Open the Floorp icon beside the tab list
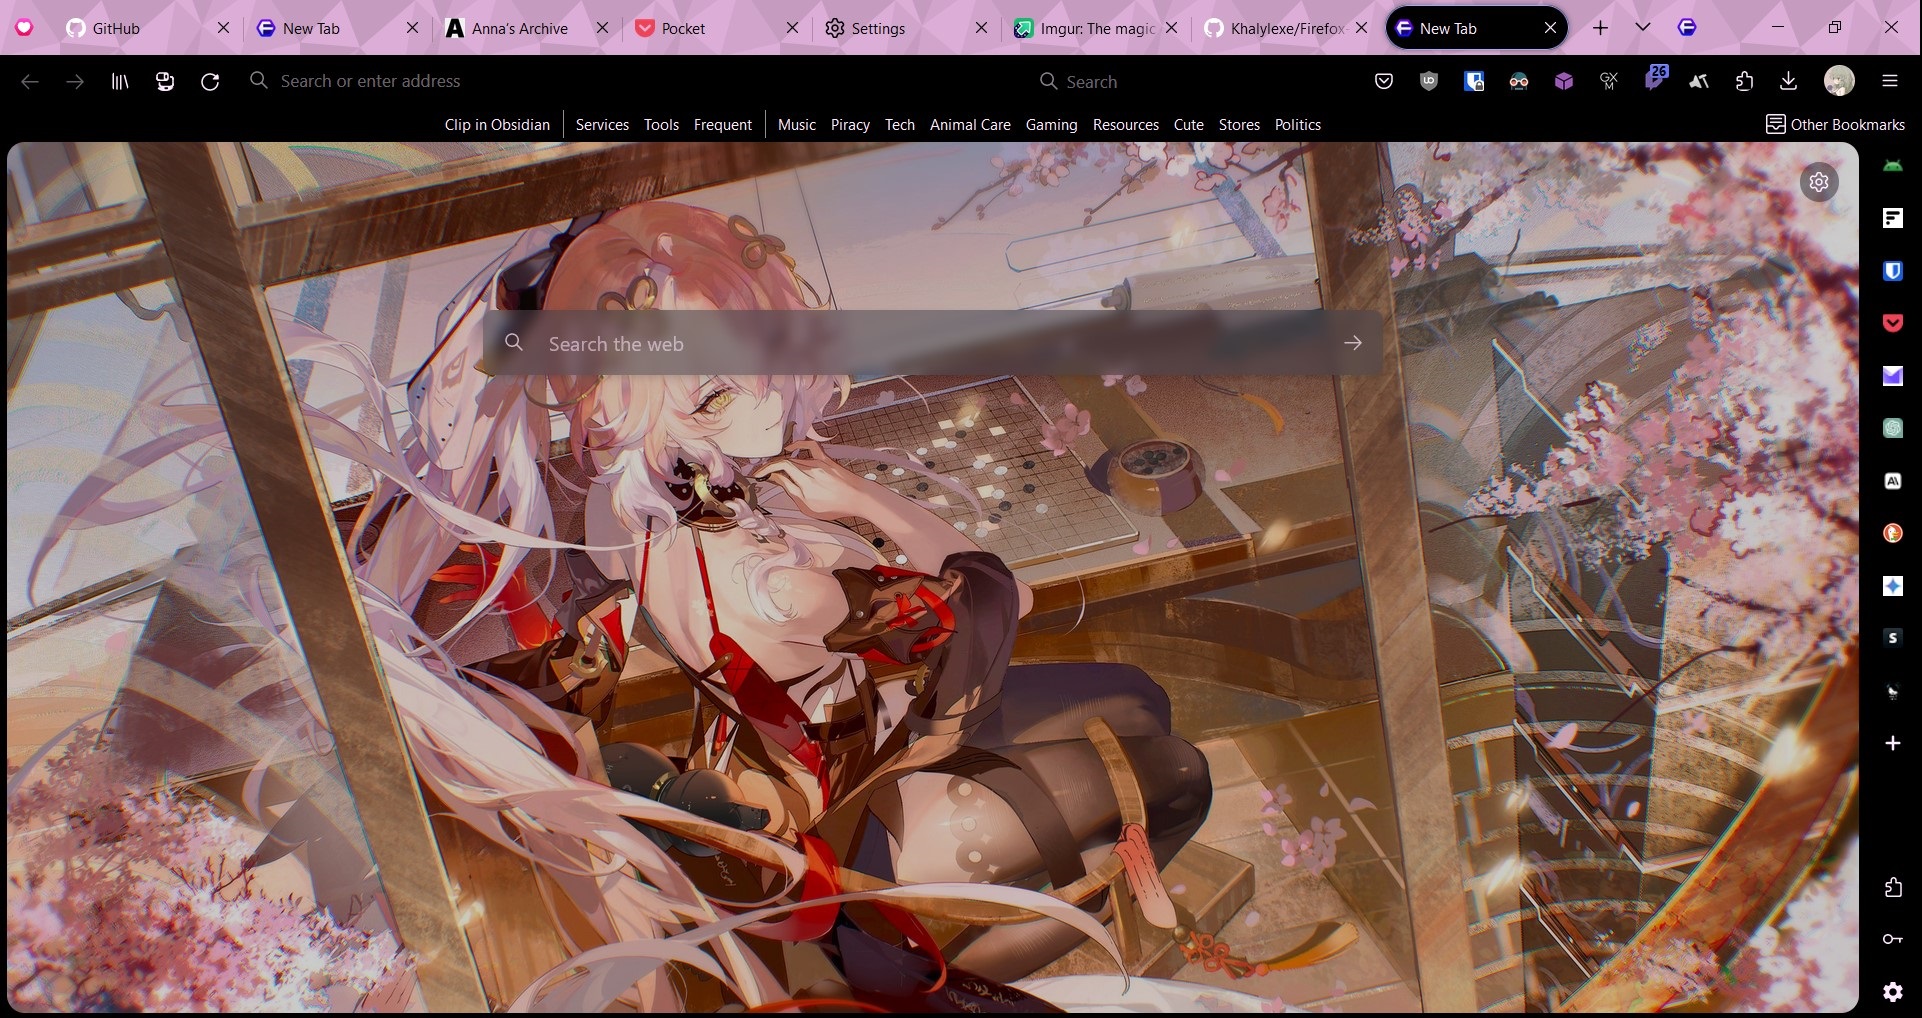Screen dimensions: 1922x1018 point(1687,28)
